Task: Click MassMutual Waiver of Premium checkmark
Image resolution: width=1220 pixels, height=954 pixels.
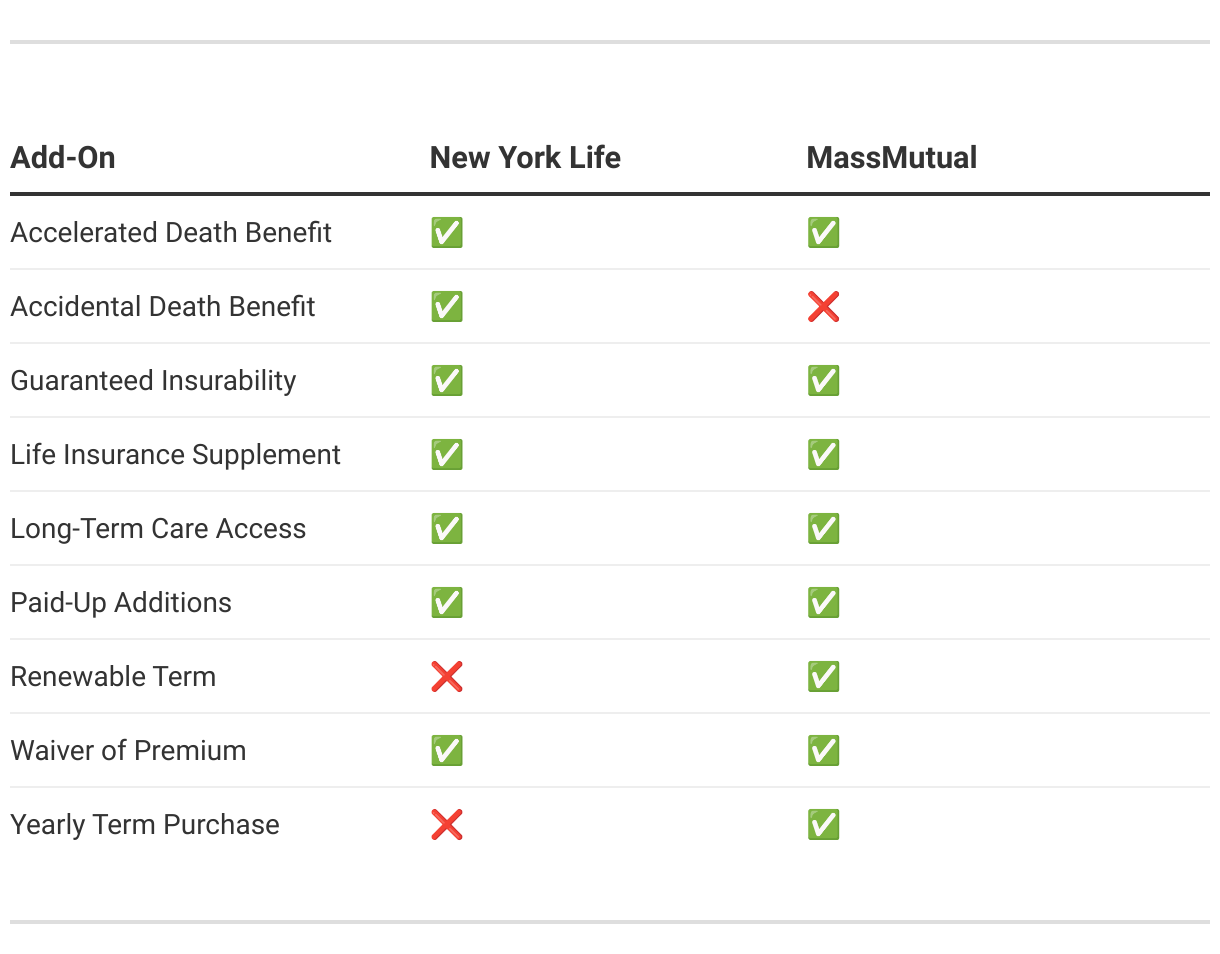Action: 823,751
